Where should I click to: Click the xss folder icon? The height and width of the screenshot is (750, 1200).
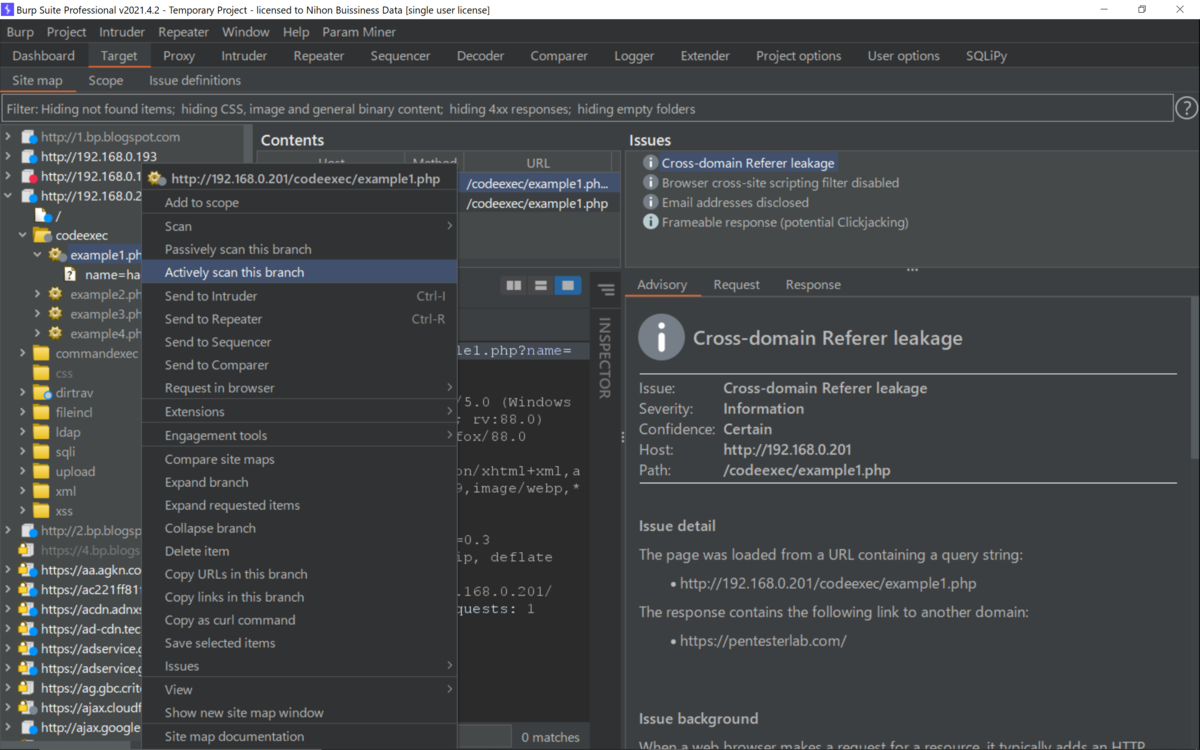click(x=42, y=511)
